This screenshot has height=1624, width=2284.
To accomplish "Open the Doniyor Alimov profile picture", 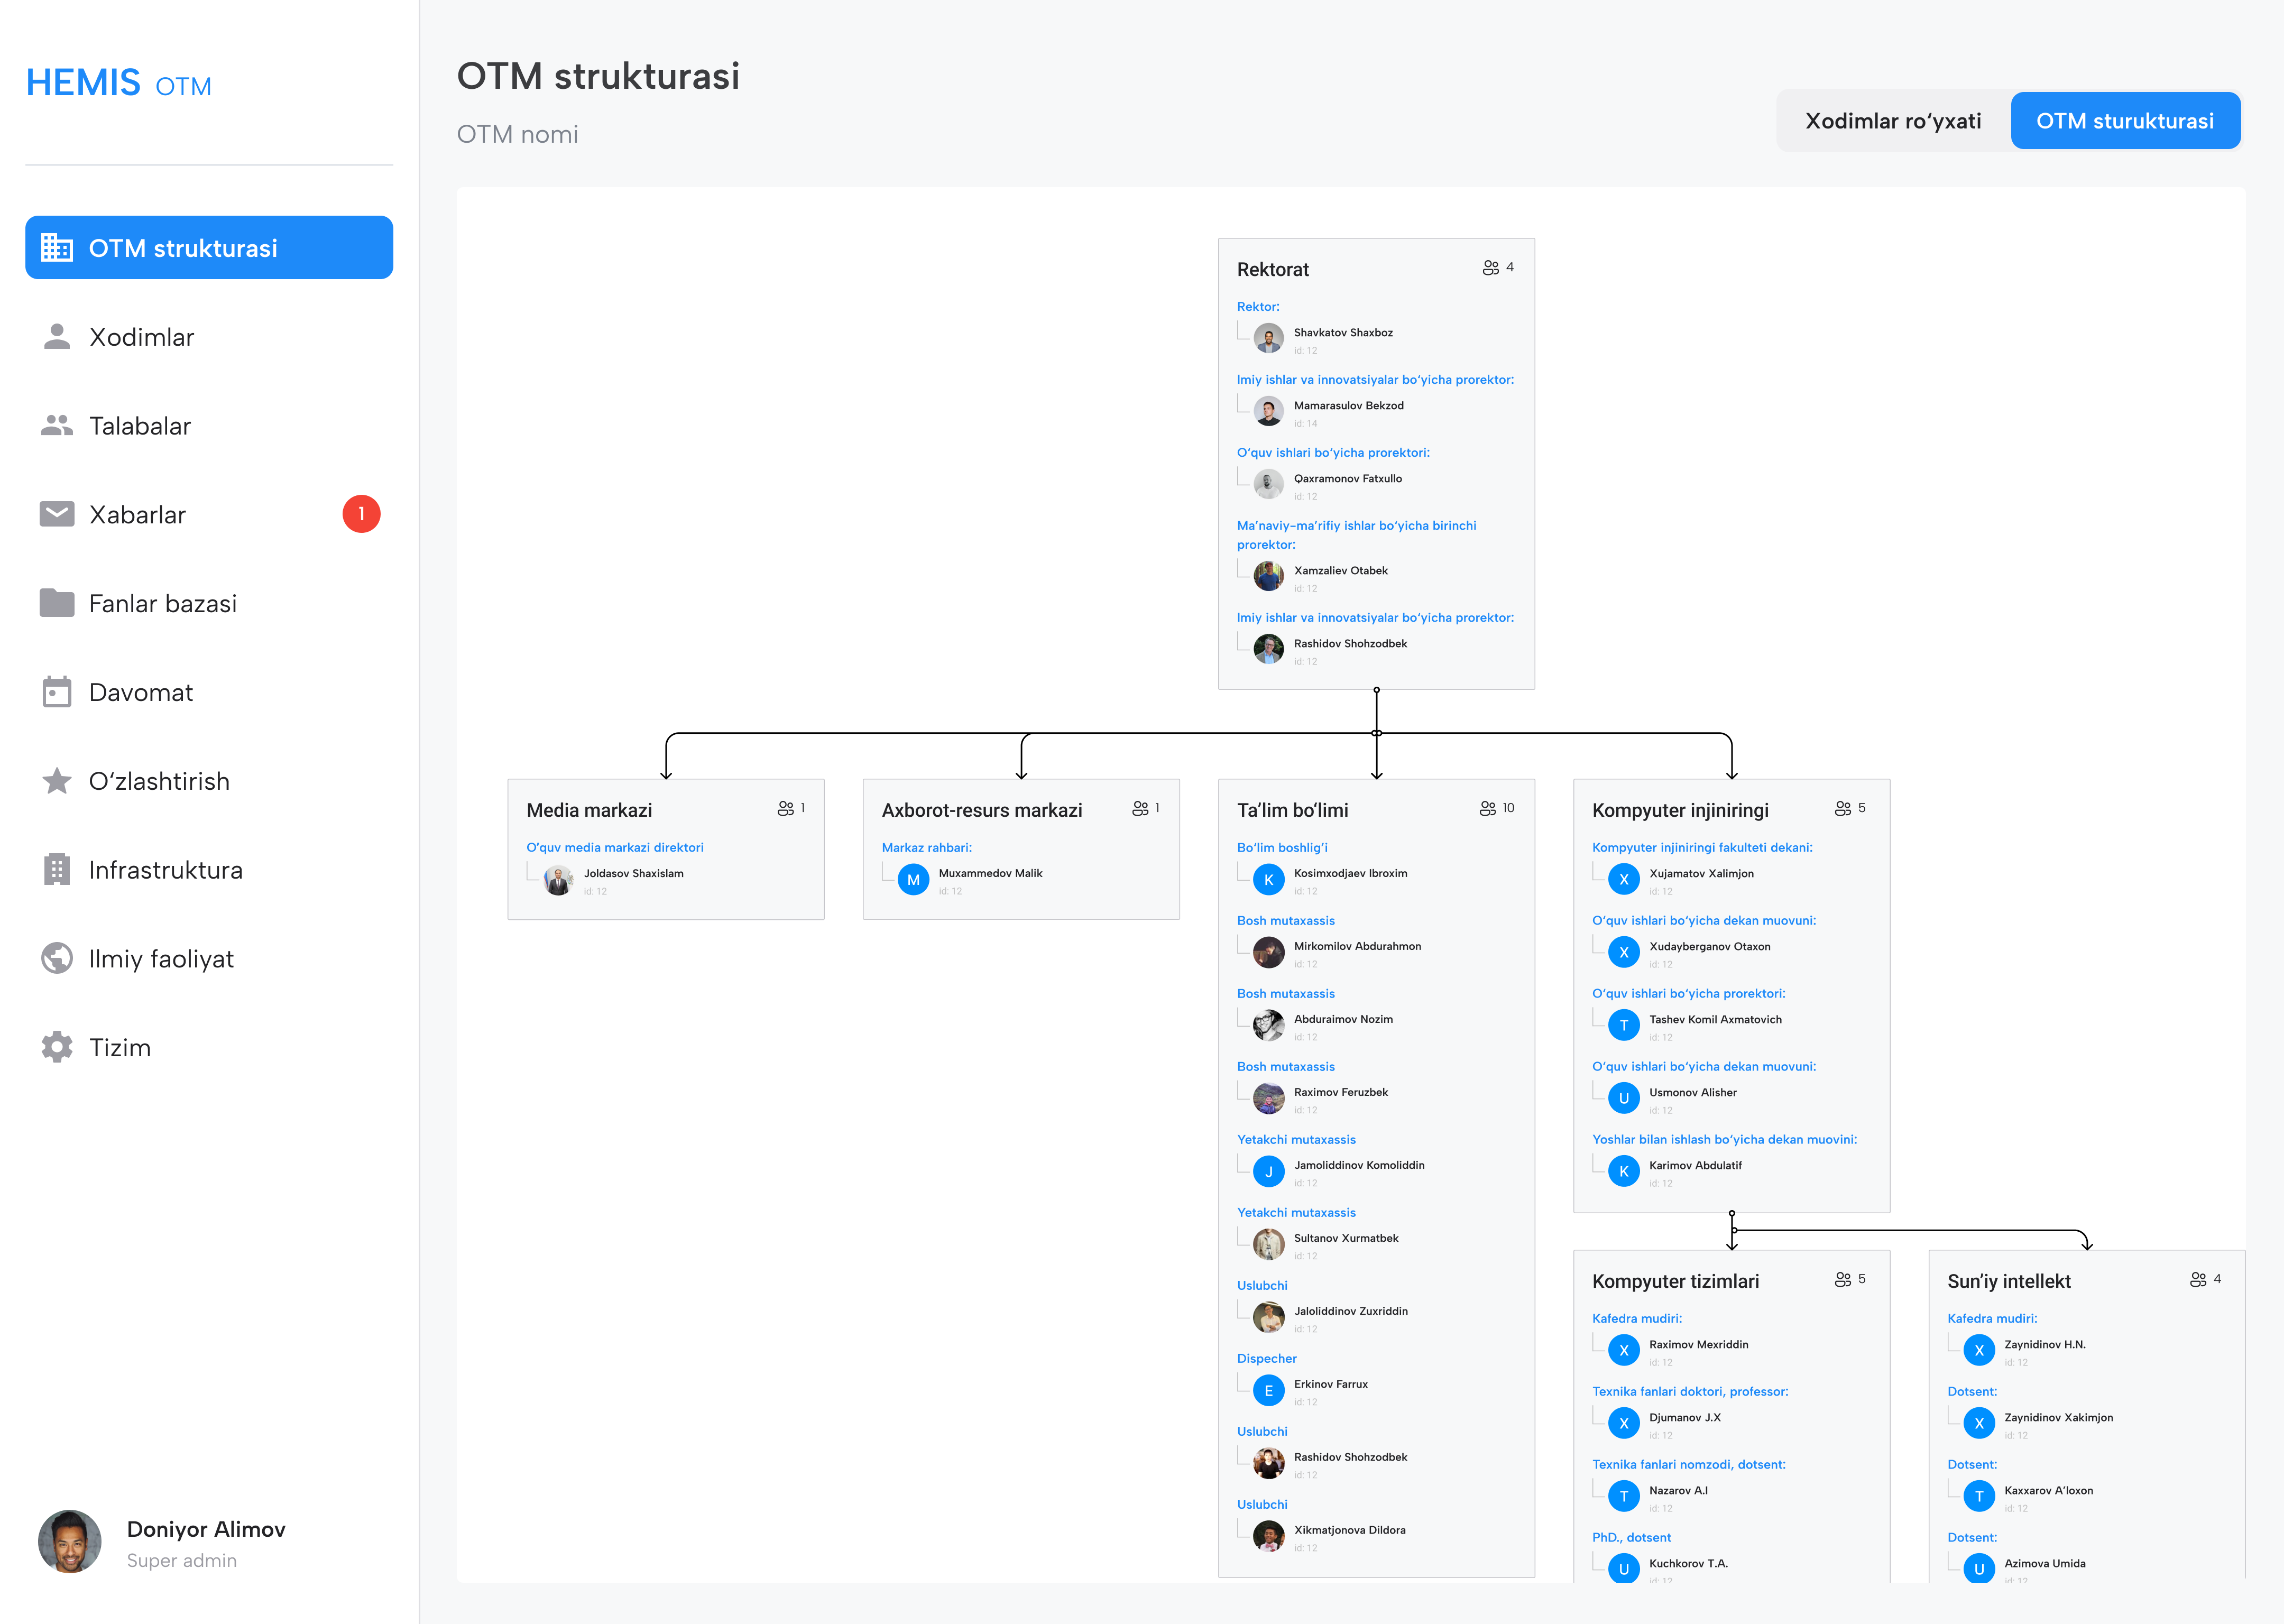I will (70, 1541).
